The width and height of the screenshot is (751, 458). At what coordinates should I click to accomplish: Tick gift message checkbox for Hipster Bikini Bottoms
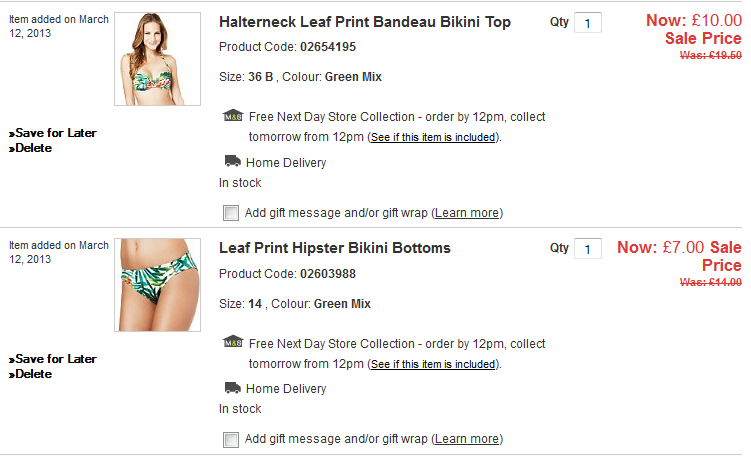click(x=231, y=439)
